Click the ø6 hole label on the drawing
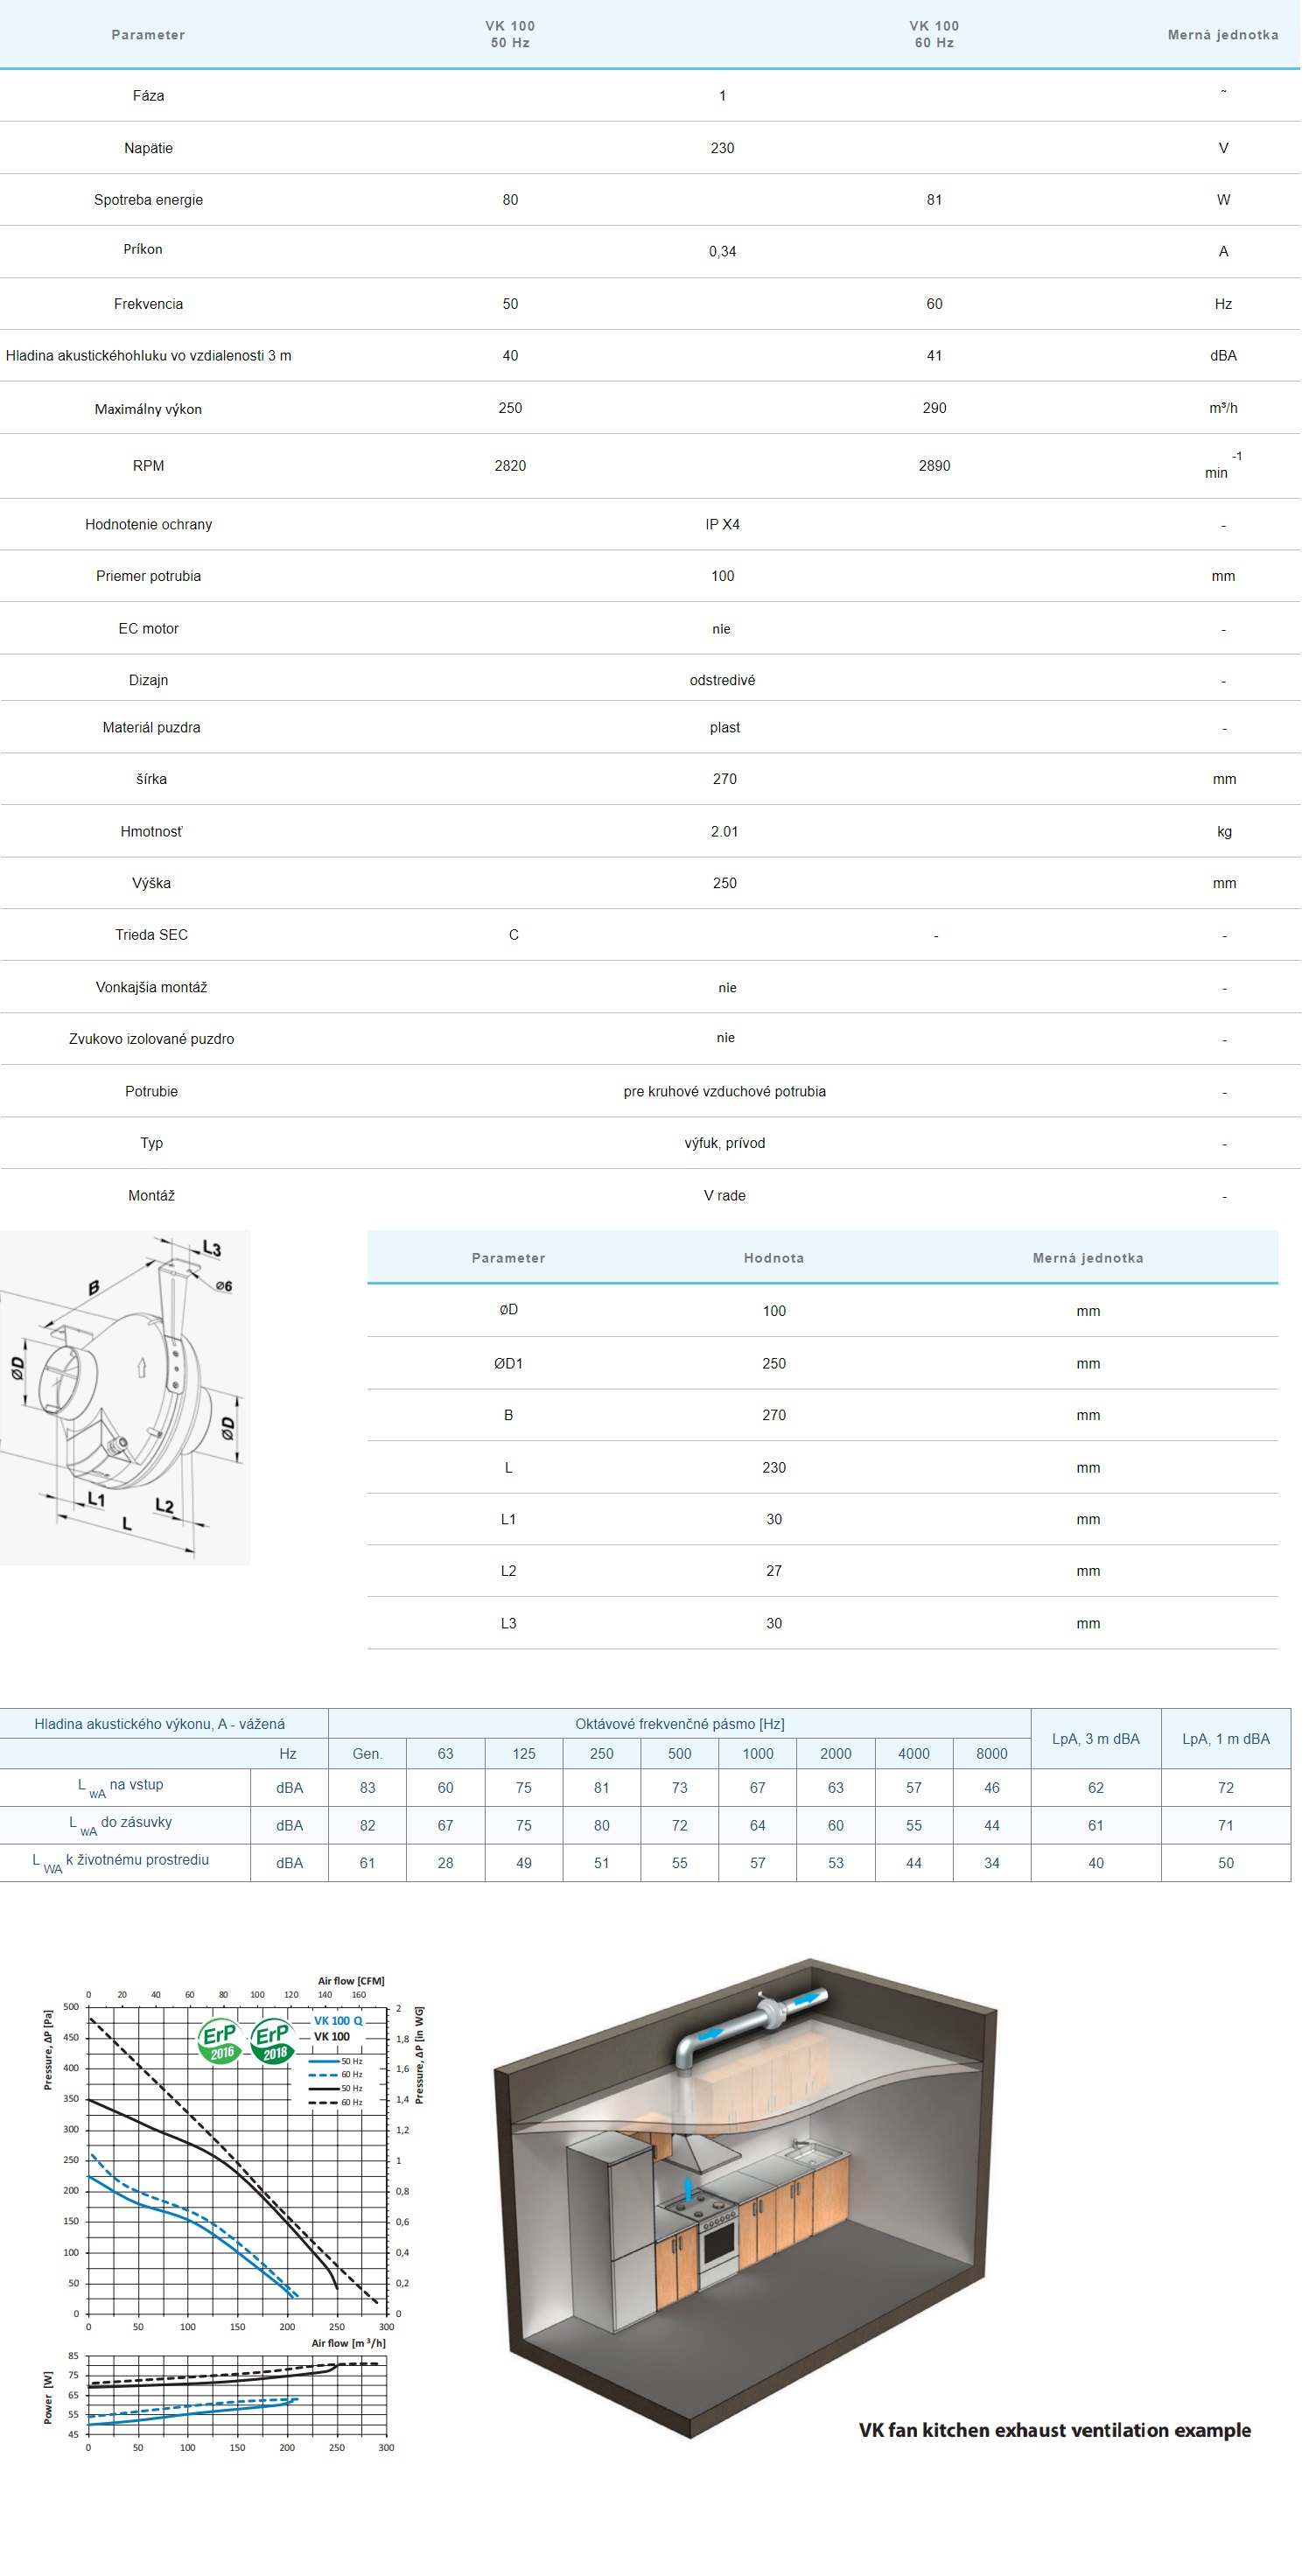The height and width of the screenshot is (2576, 1309). coord(224,1287)
